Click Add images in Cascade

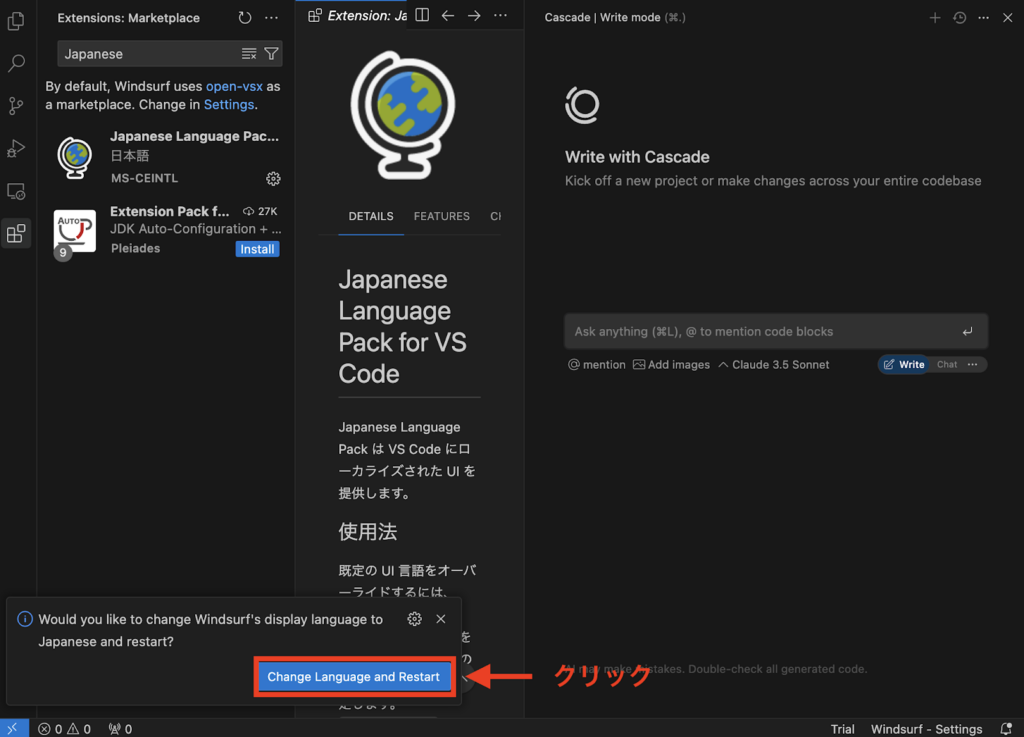click(x=671, y=364)
